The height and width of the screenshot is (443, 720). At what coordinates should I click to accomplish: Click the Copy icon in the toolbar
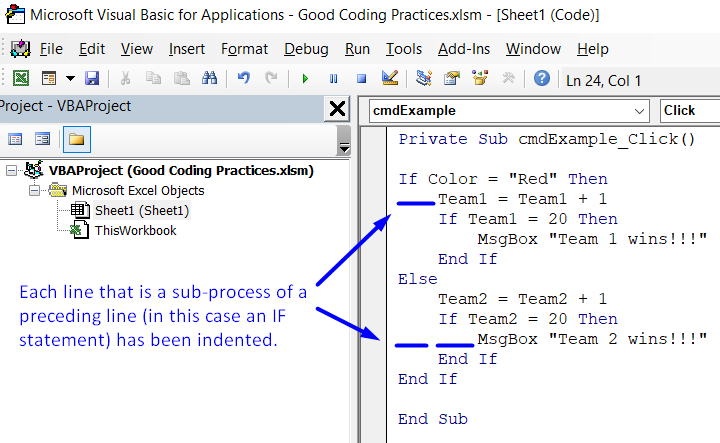153,79
